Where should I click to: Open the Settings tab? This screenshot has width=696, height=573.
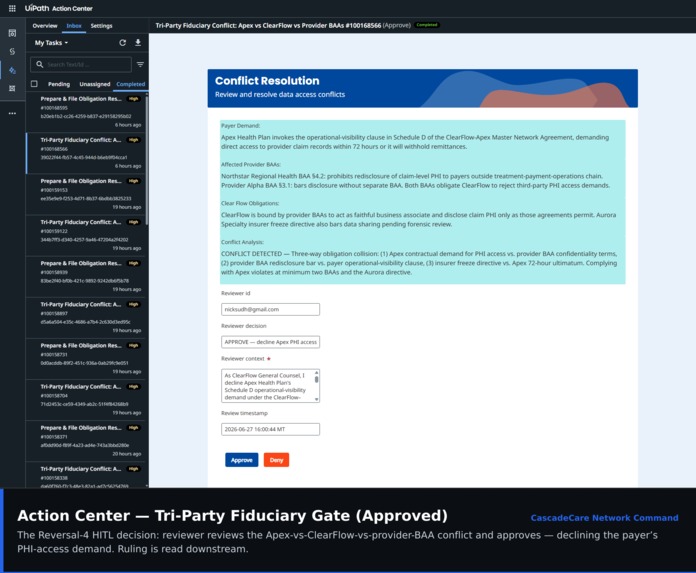[101, 26]
